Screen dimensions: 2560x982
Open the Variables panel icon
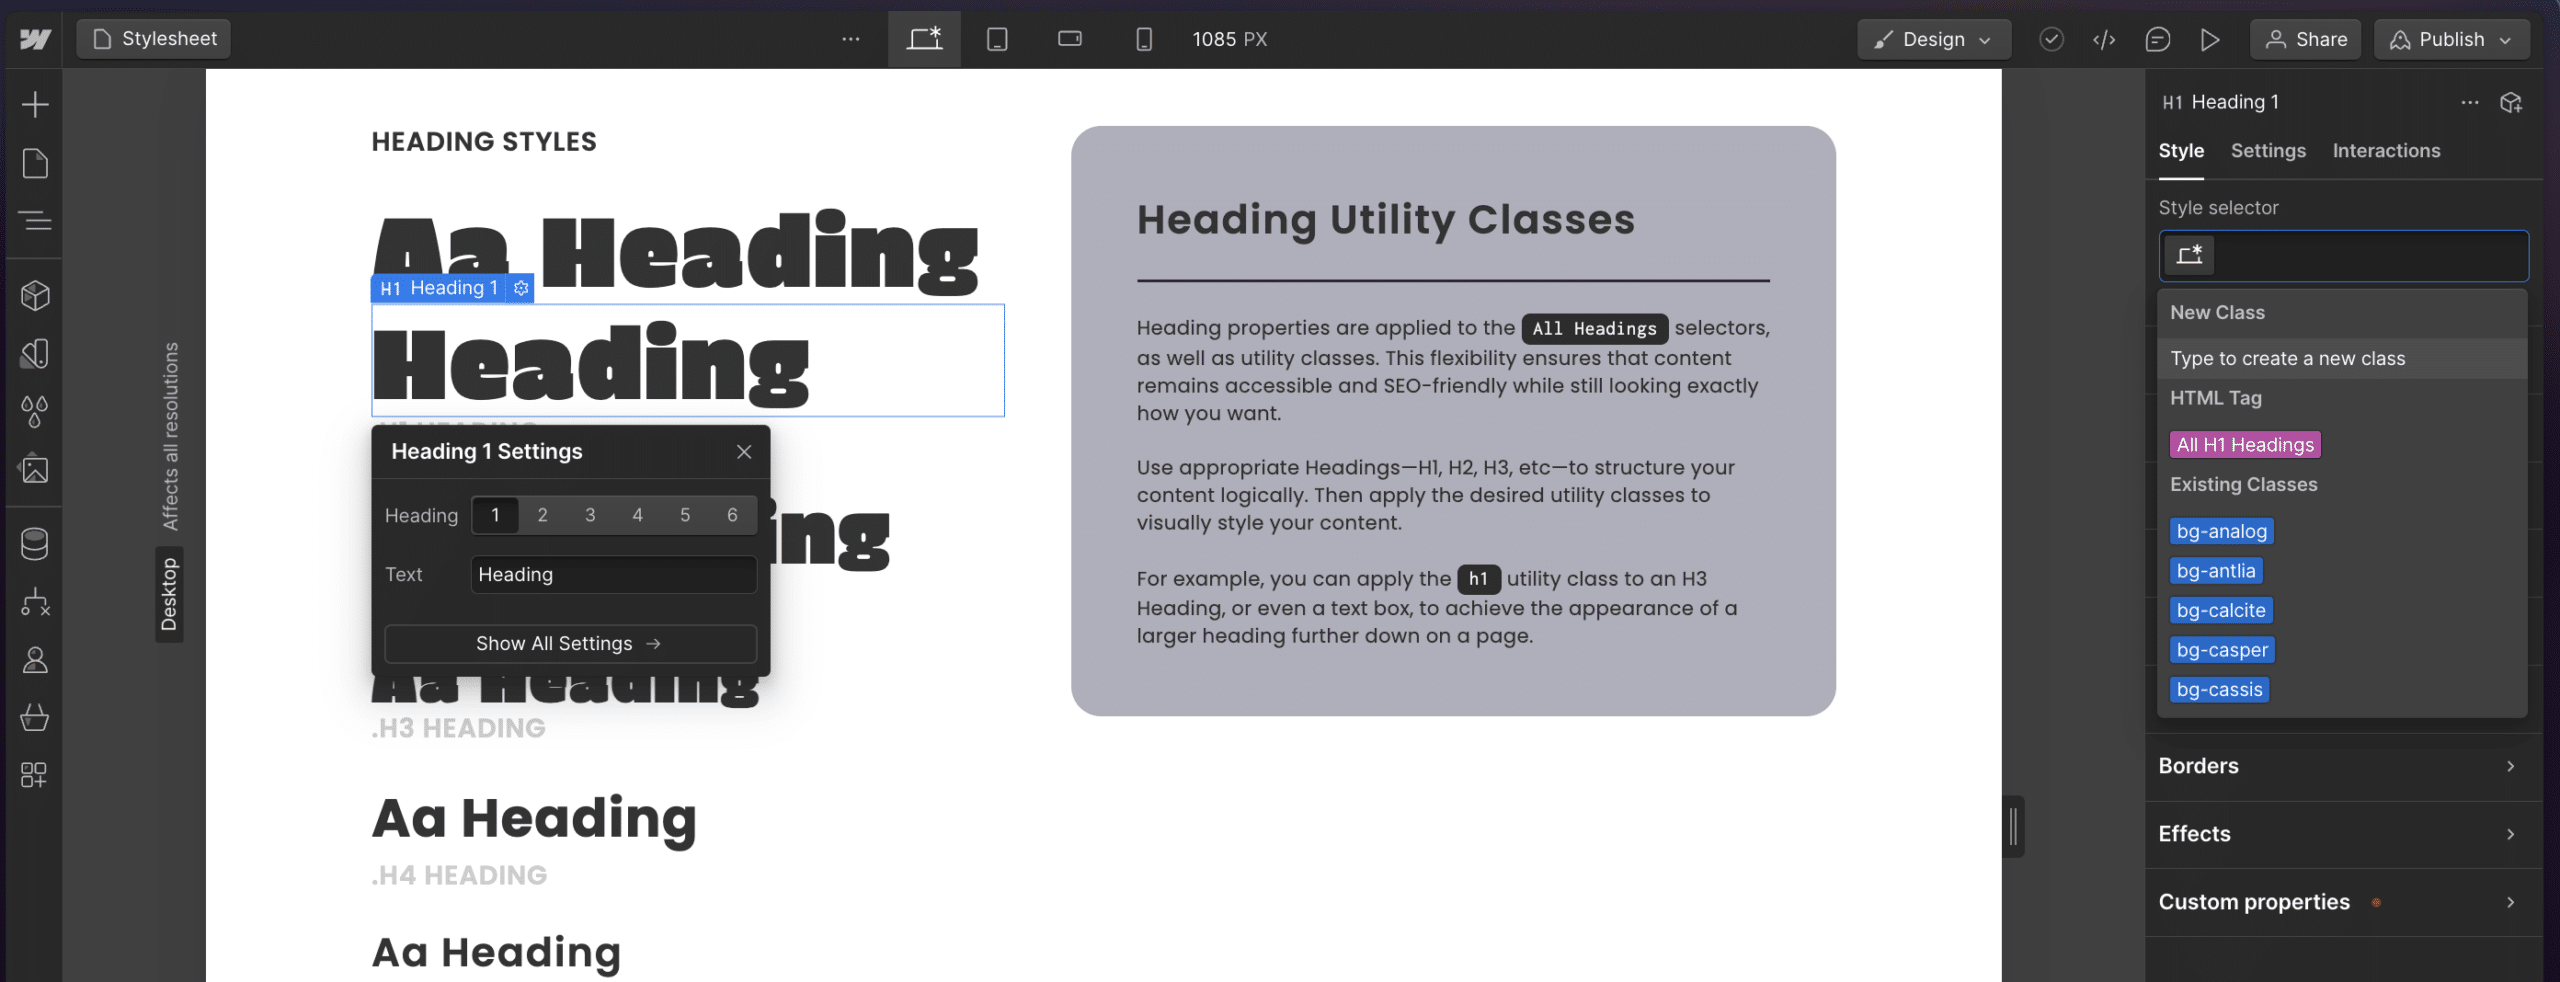coord(35,353)
